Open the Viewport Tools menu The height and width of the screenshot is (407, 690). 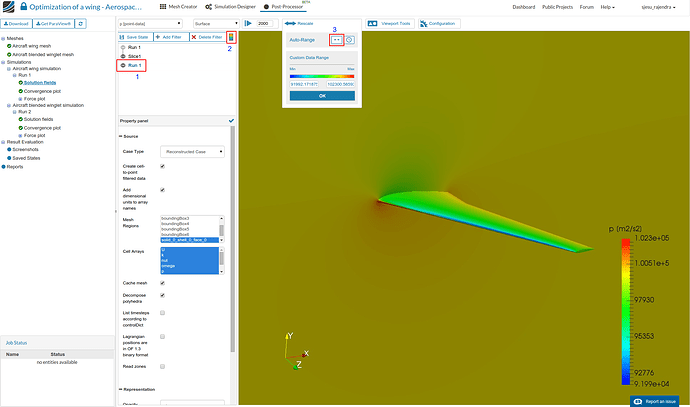(390, 23)
